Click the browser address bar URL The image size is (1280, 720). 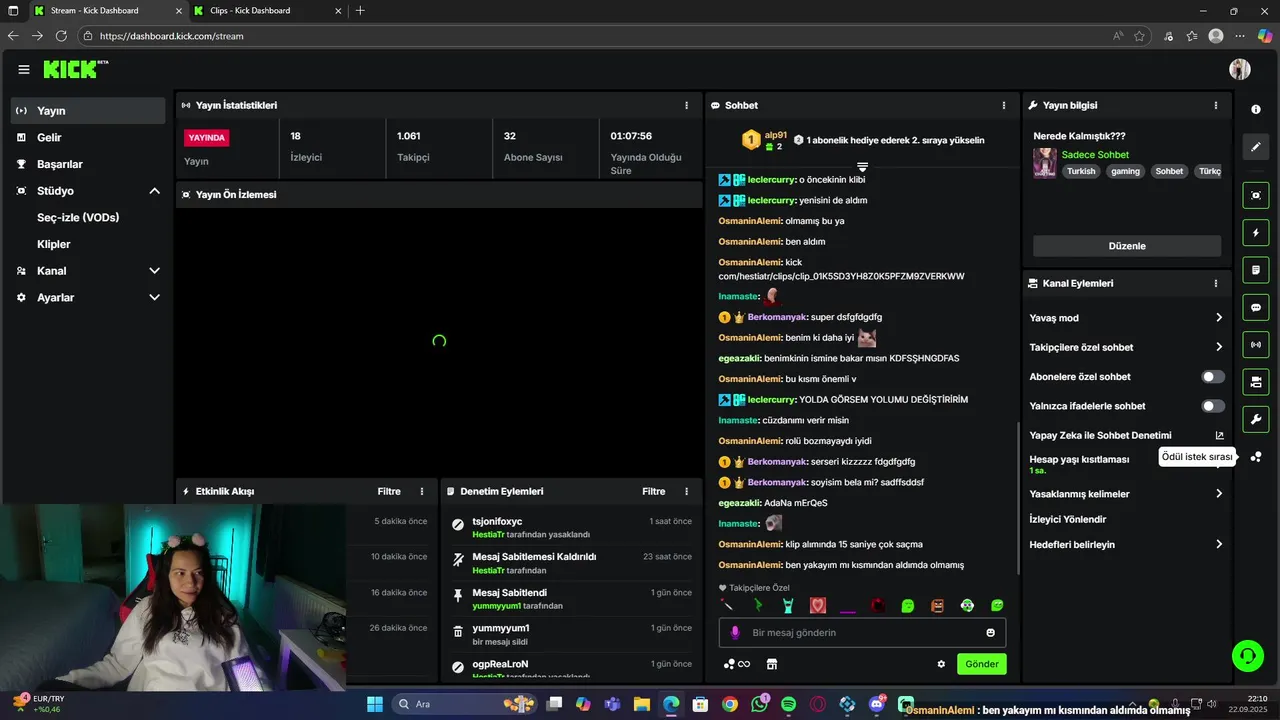click(x=171, y=36)
